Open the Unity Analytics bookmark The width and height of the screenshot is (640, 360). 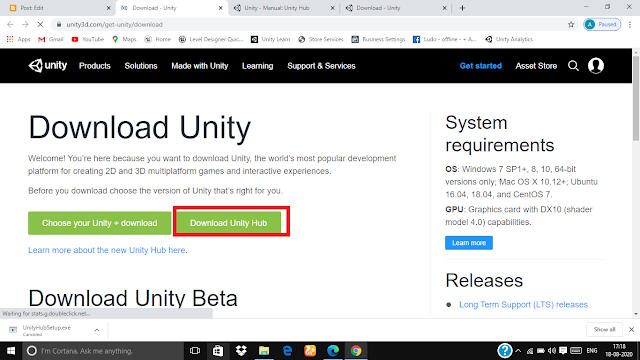coord(509,39)
